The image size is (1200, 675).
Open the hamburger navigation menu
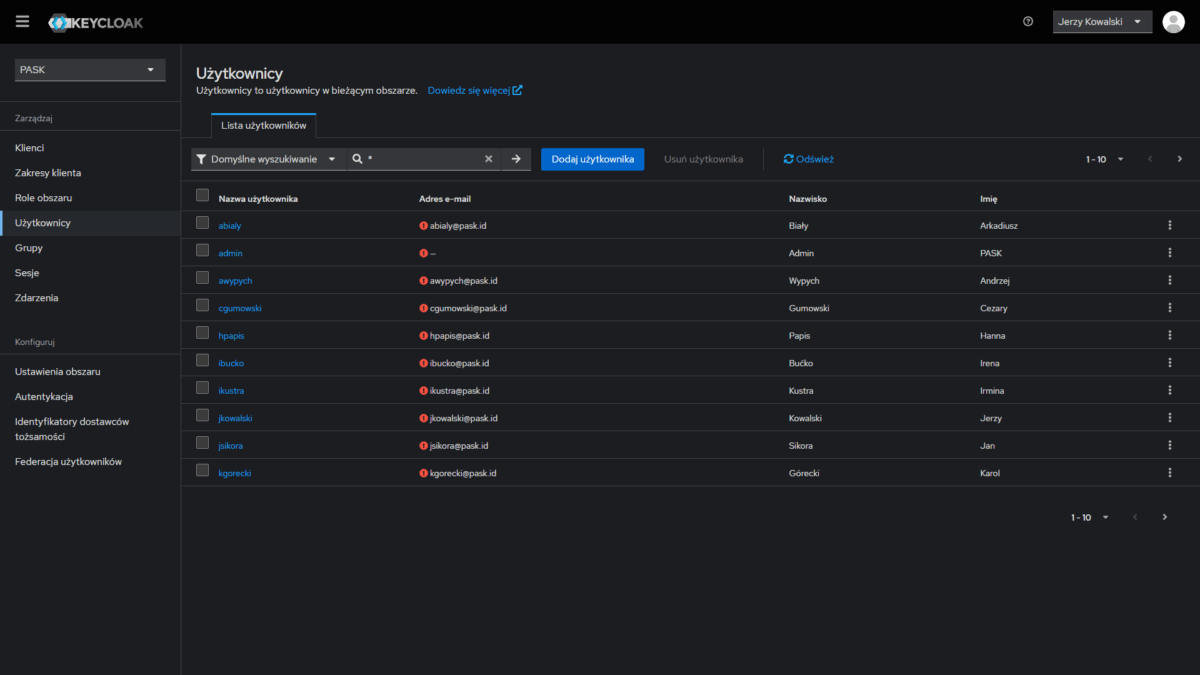pyautogui.click(x=22, y=21)
